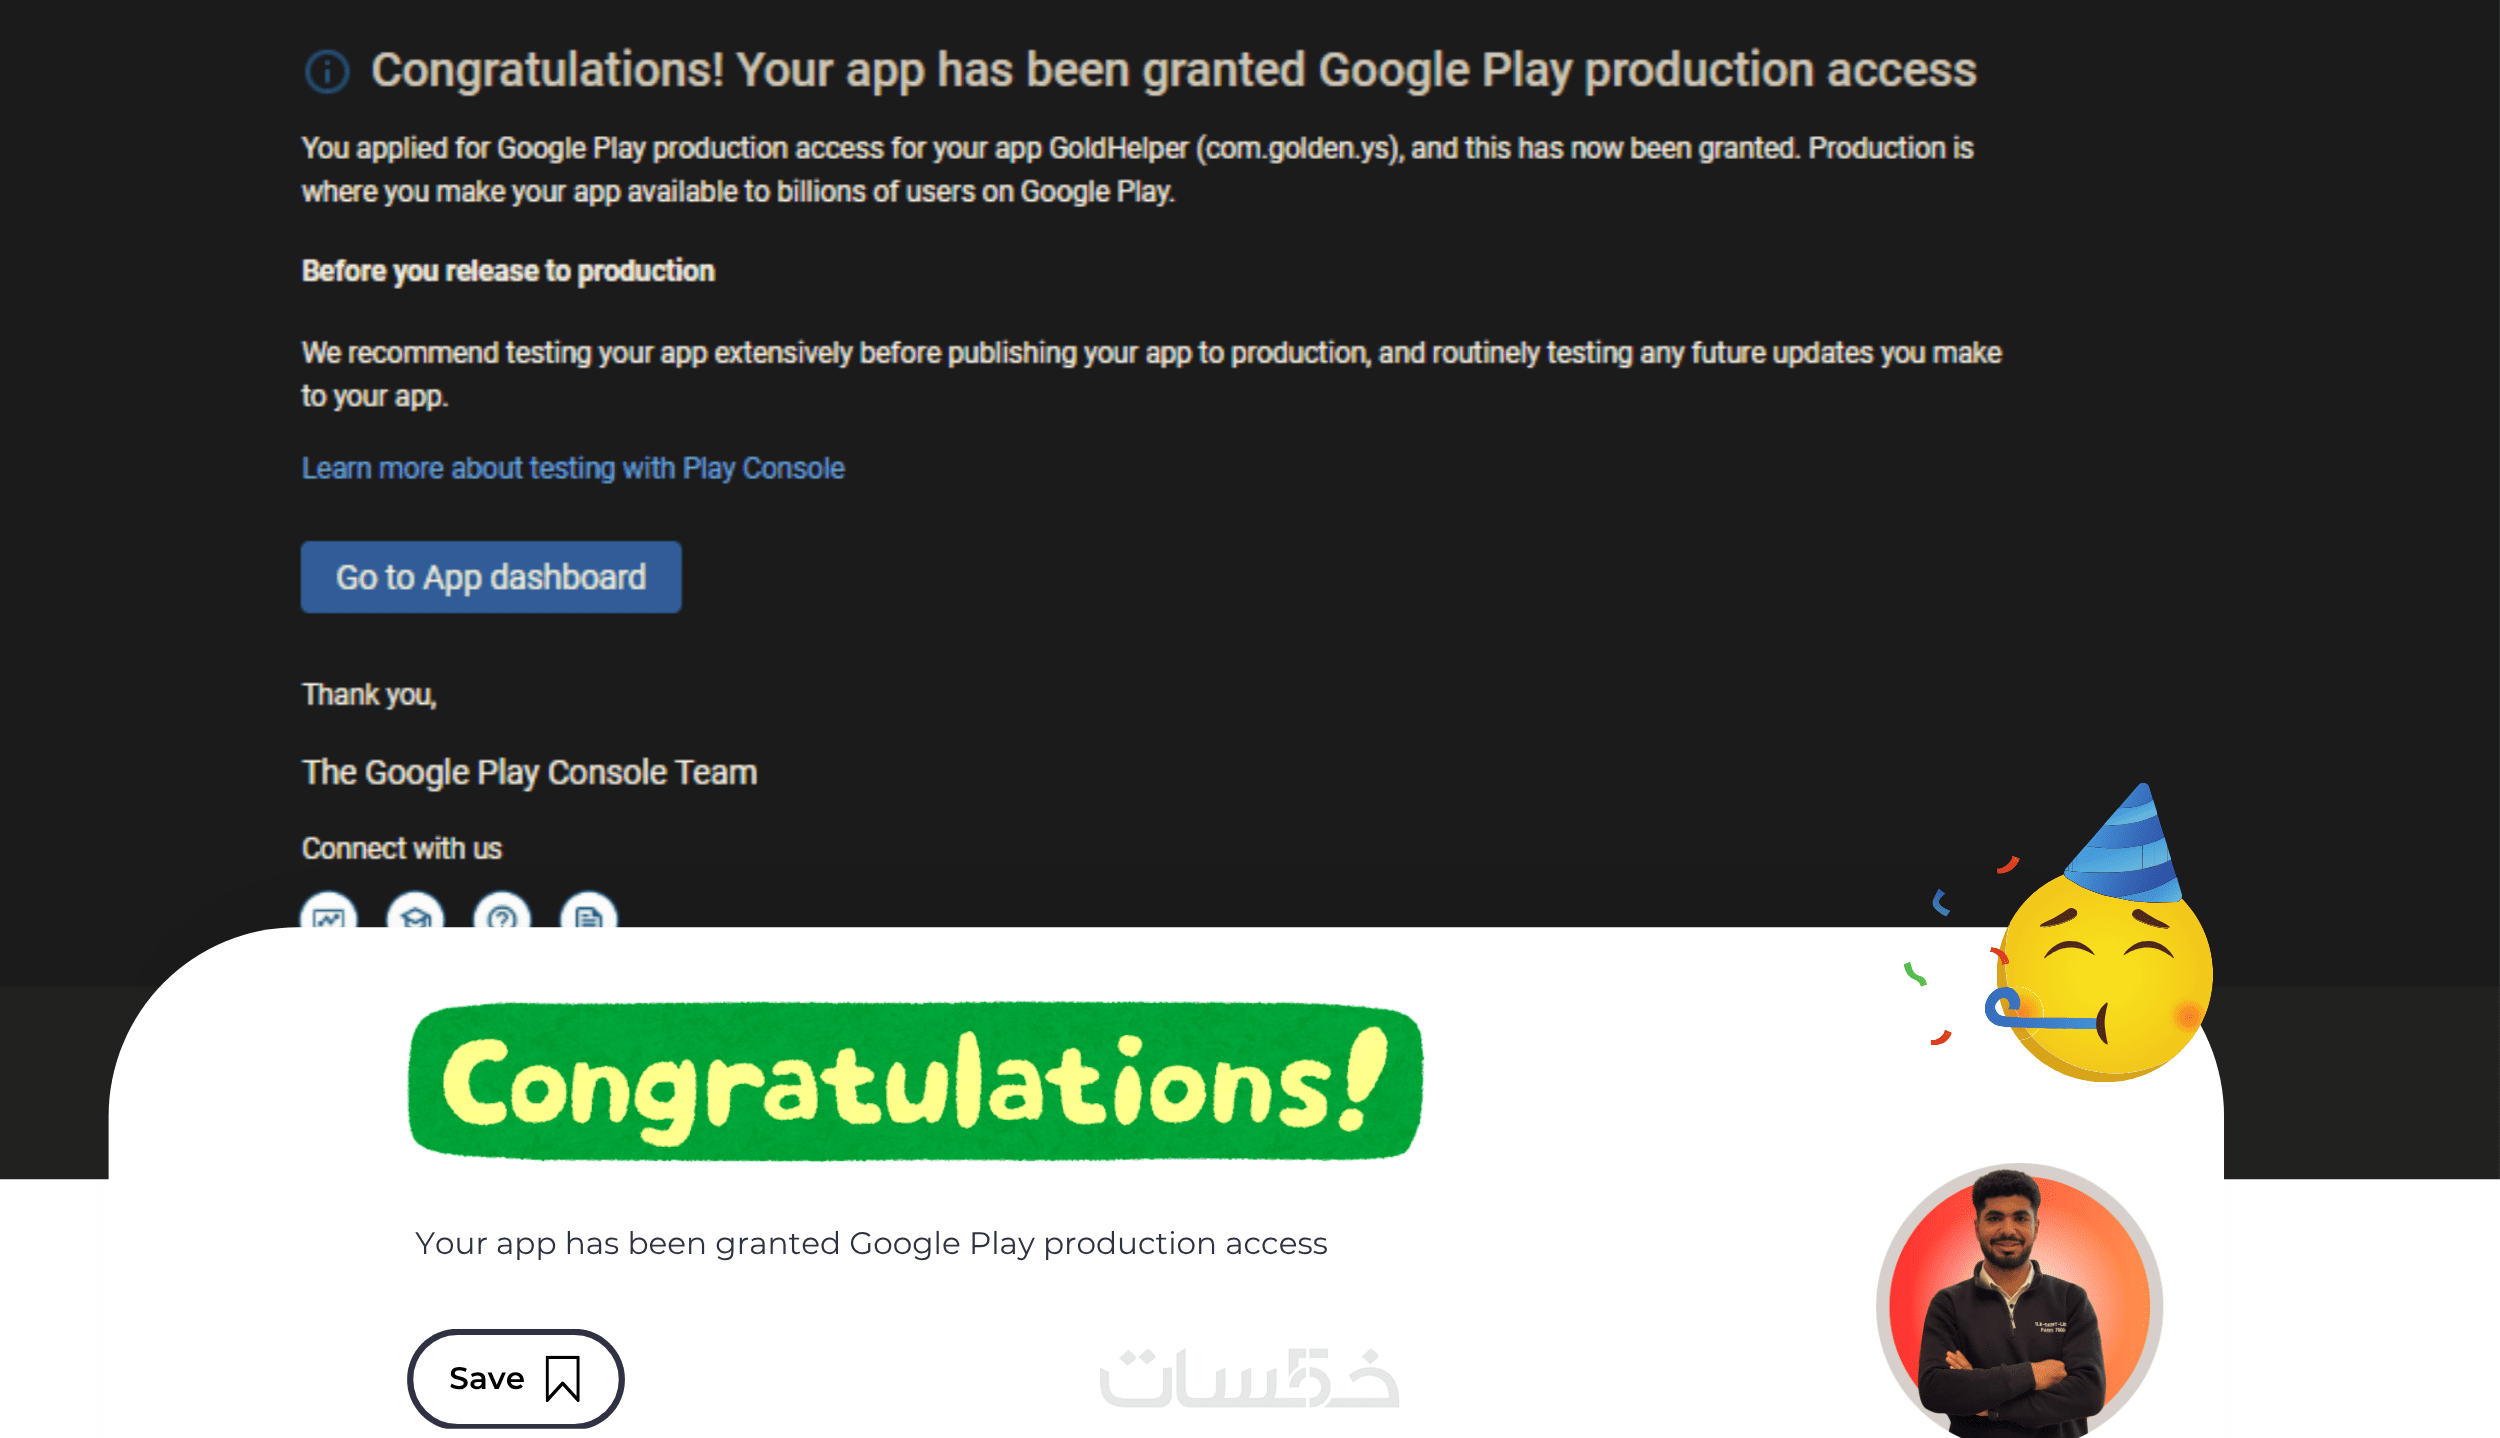Click the heading about granted production access

pos(1173,70)
